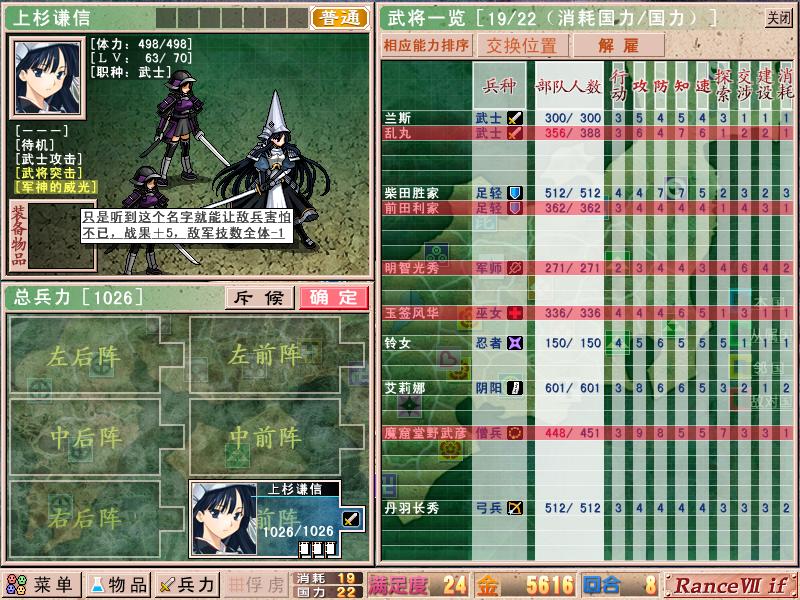Select the 左后阵 formation slot
The width and height of the screenshot is (800, 600).
click(96, 355)
